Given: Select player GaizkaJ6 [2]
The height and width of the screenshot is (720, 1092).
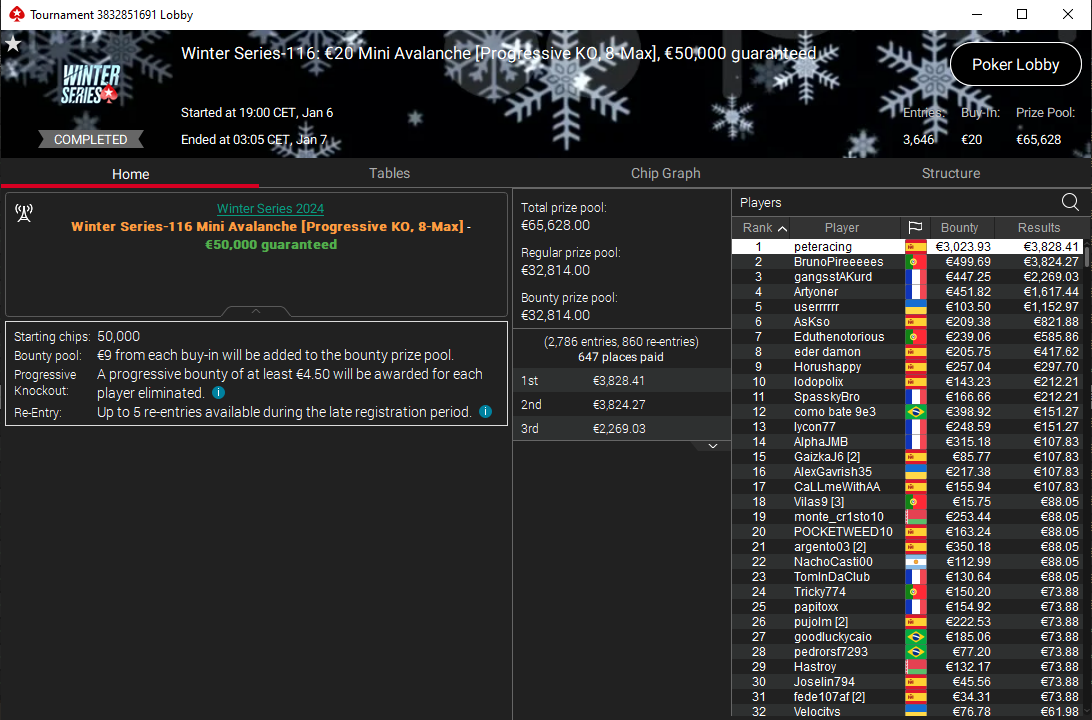Looking at the screenshot, I should tap(907, 457).
